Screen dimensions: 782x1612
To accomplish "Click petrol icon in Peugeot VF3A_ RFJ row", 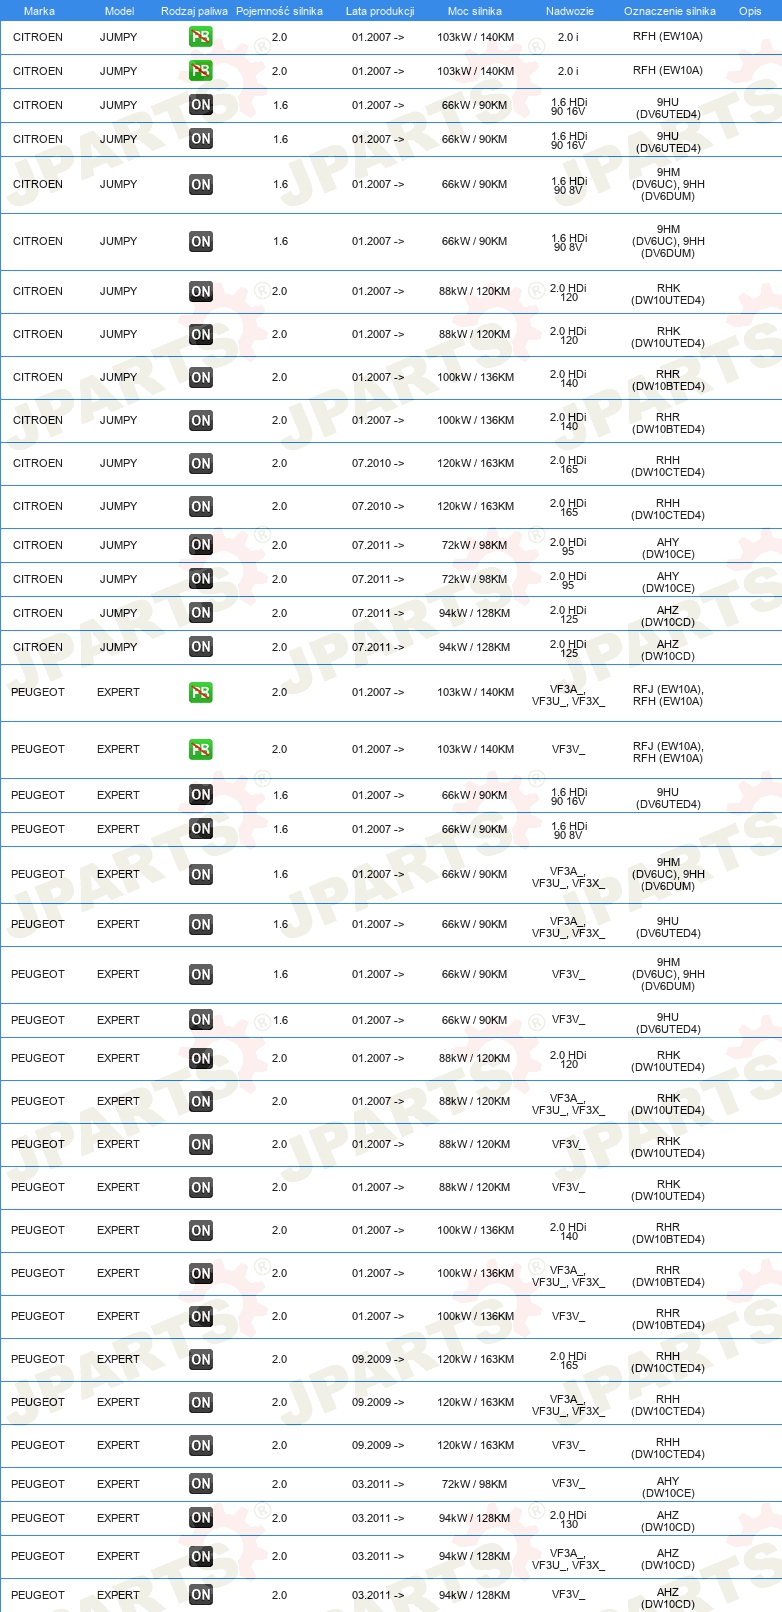I will [201, 692].
